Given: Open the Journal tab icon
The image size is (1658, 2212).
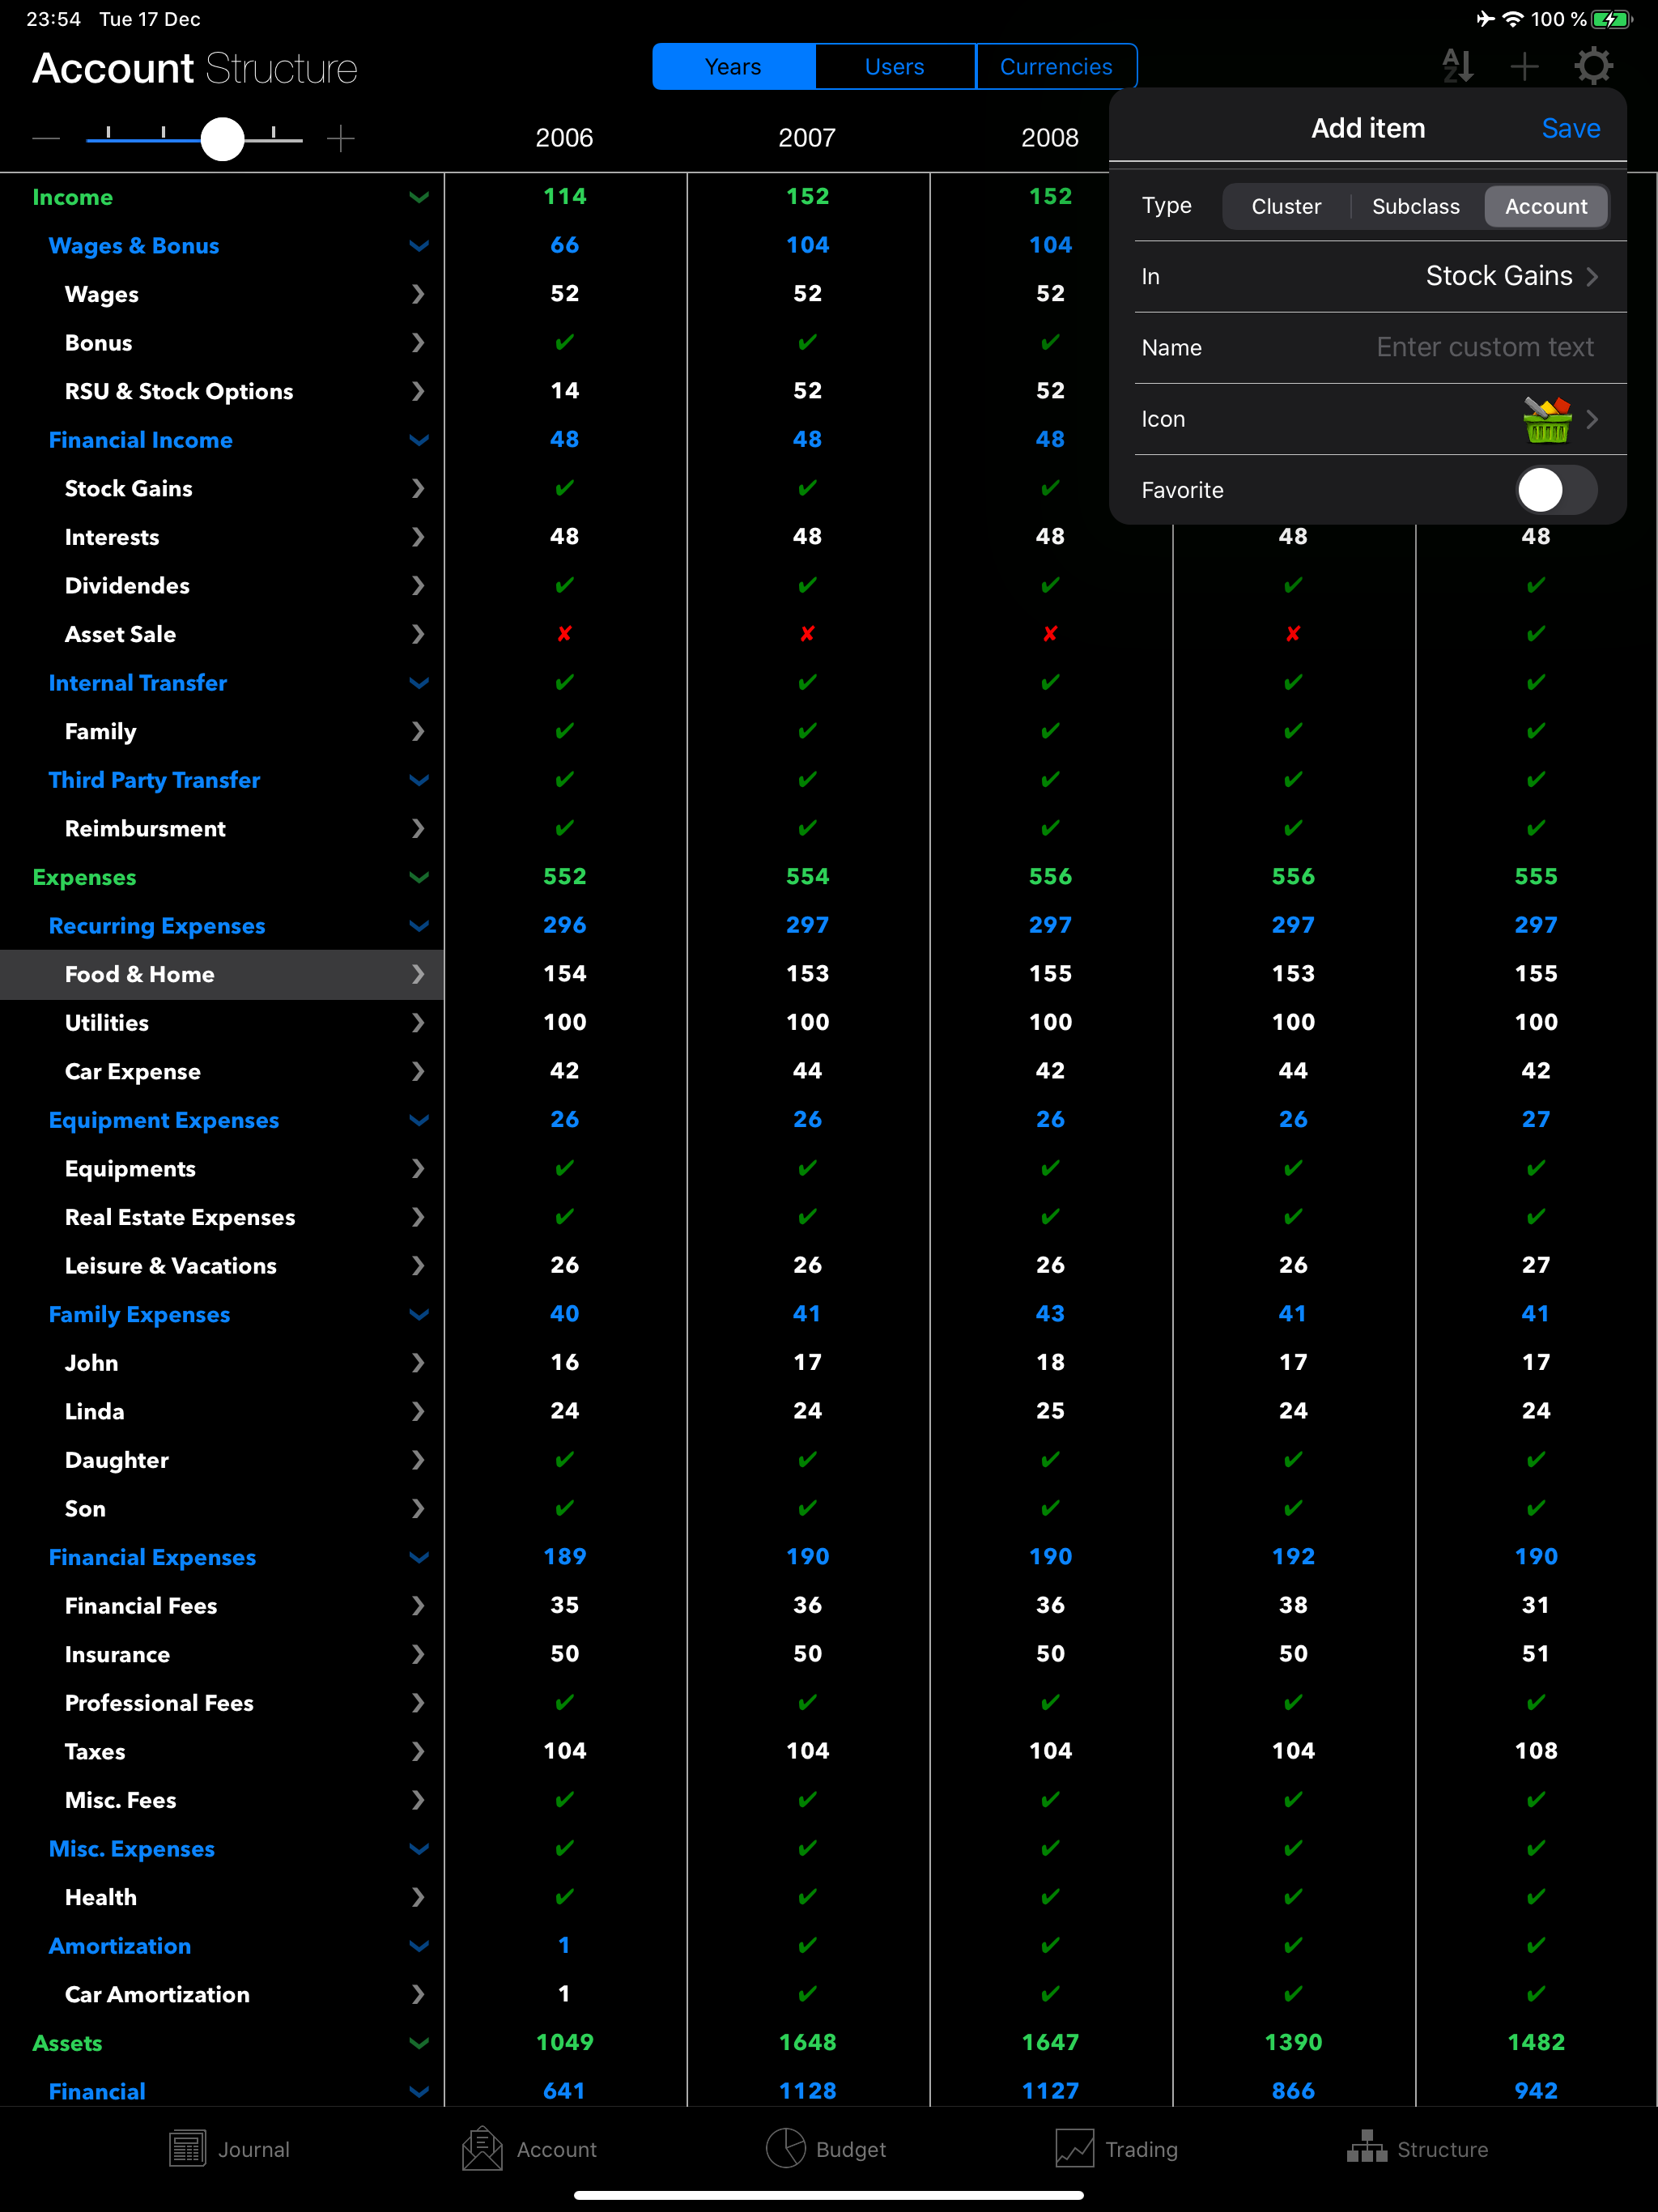Looking at the screenshot, I should pos(188,2149).
